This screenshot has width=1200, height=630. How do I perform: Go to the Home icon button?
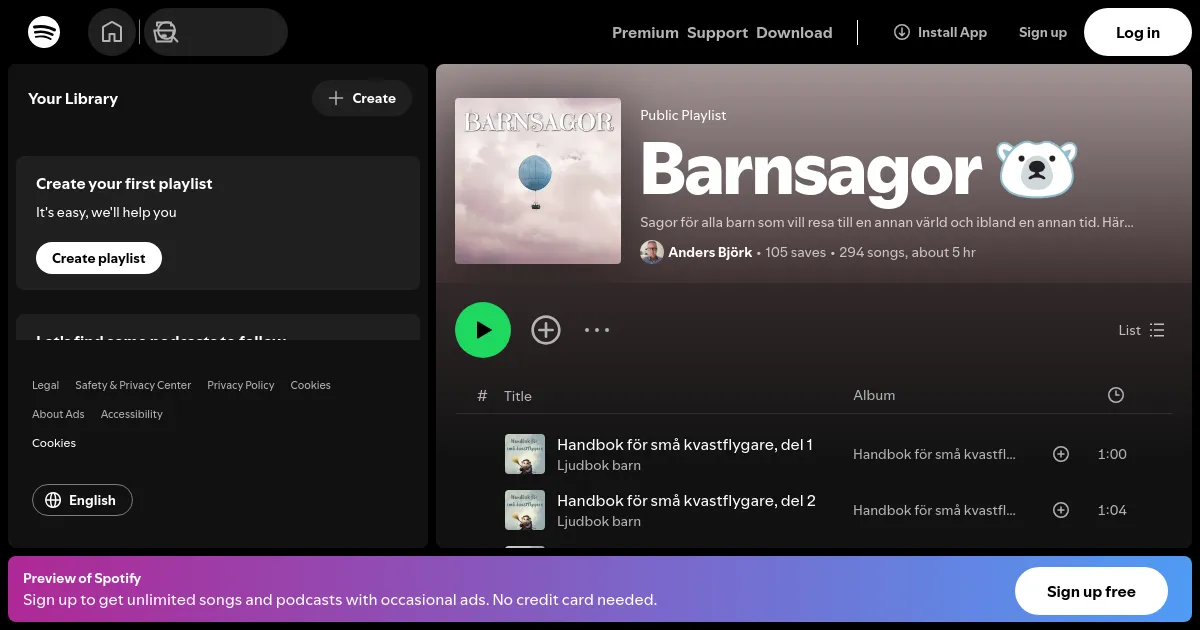click(112, 32)
